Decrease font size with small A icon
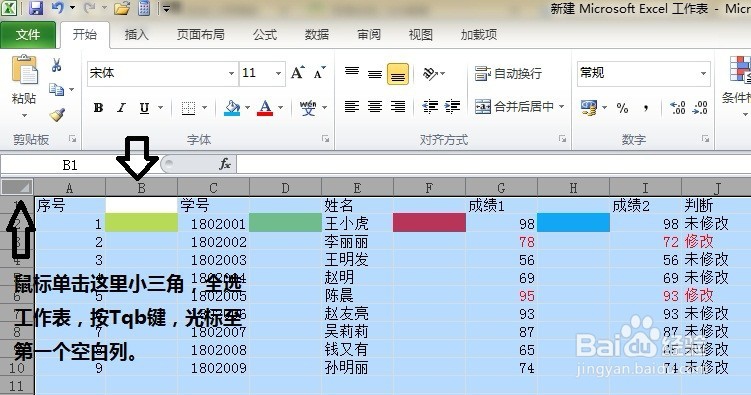Screen dimensions: 751x395 point(319,73)
